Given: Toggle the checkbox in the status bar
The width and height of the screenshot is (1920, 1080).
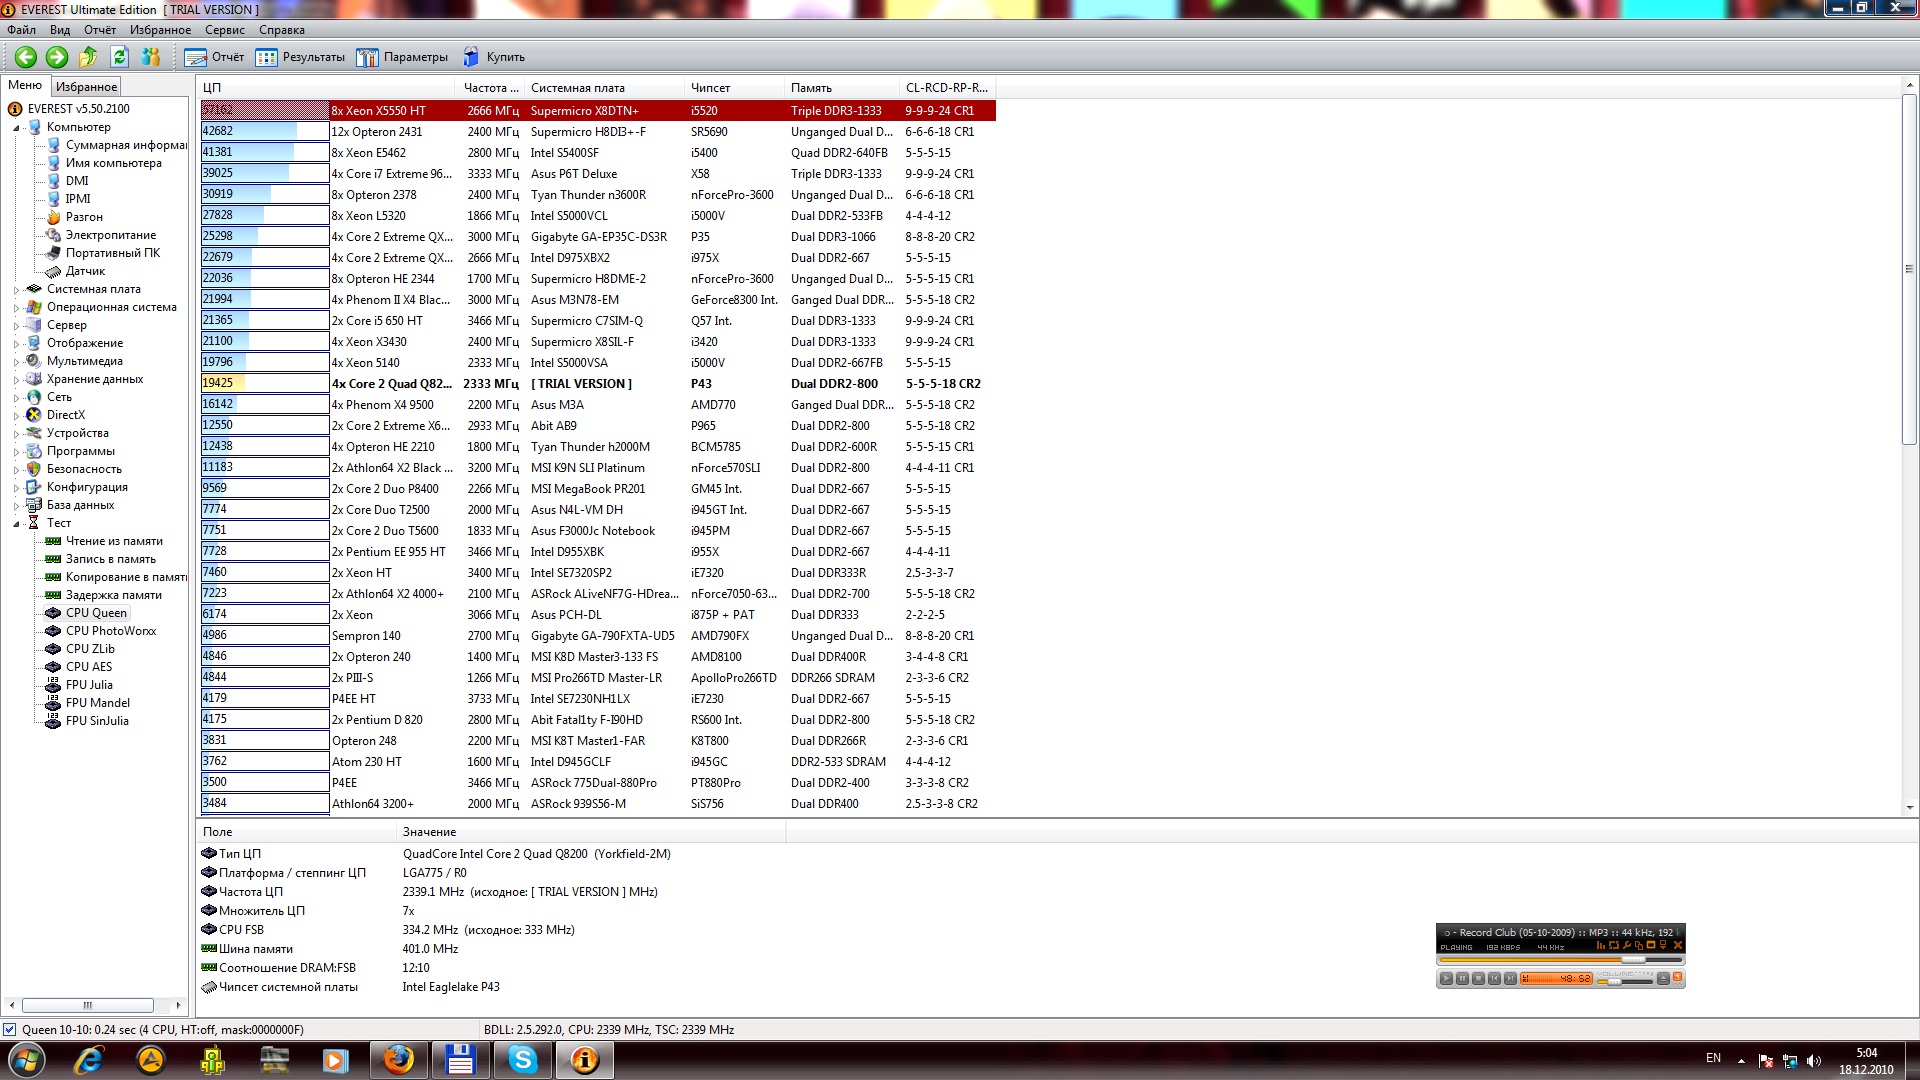Looking at the screenshot, I should click(x=10, y=1029).
